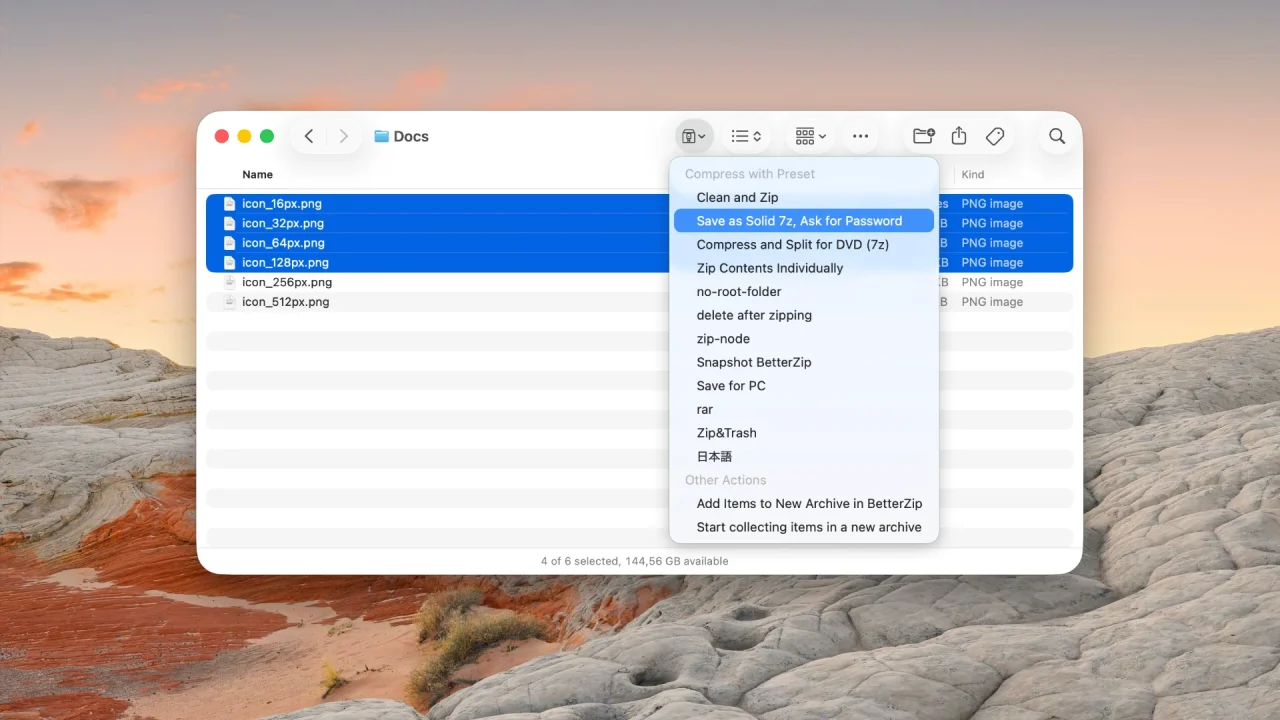Choose Add Items to New Archive in BetterZip

(804, 504)
